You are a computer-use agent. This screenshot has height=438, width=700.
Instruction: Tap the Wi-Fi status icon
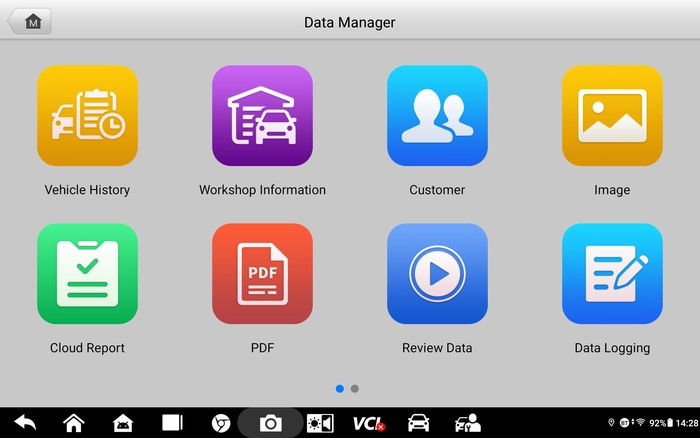tap(640, 422)
